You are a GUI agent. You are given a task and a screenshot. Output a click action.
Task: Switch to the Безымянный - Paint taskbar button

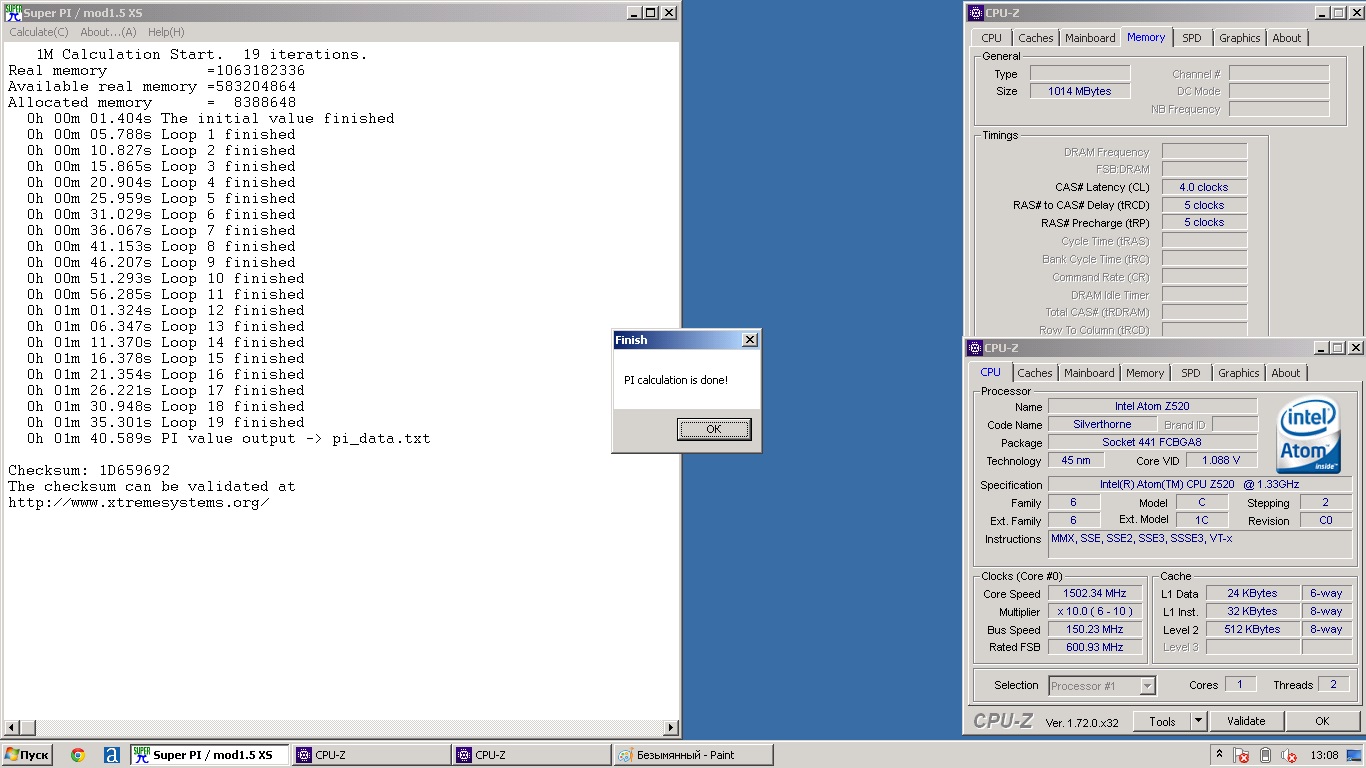[692, 755]
